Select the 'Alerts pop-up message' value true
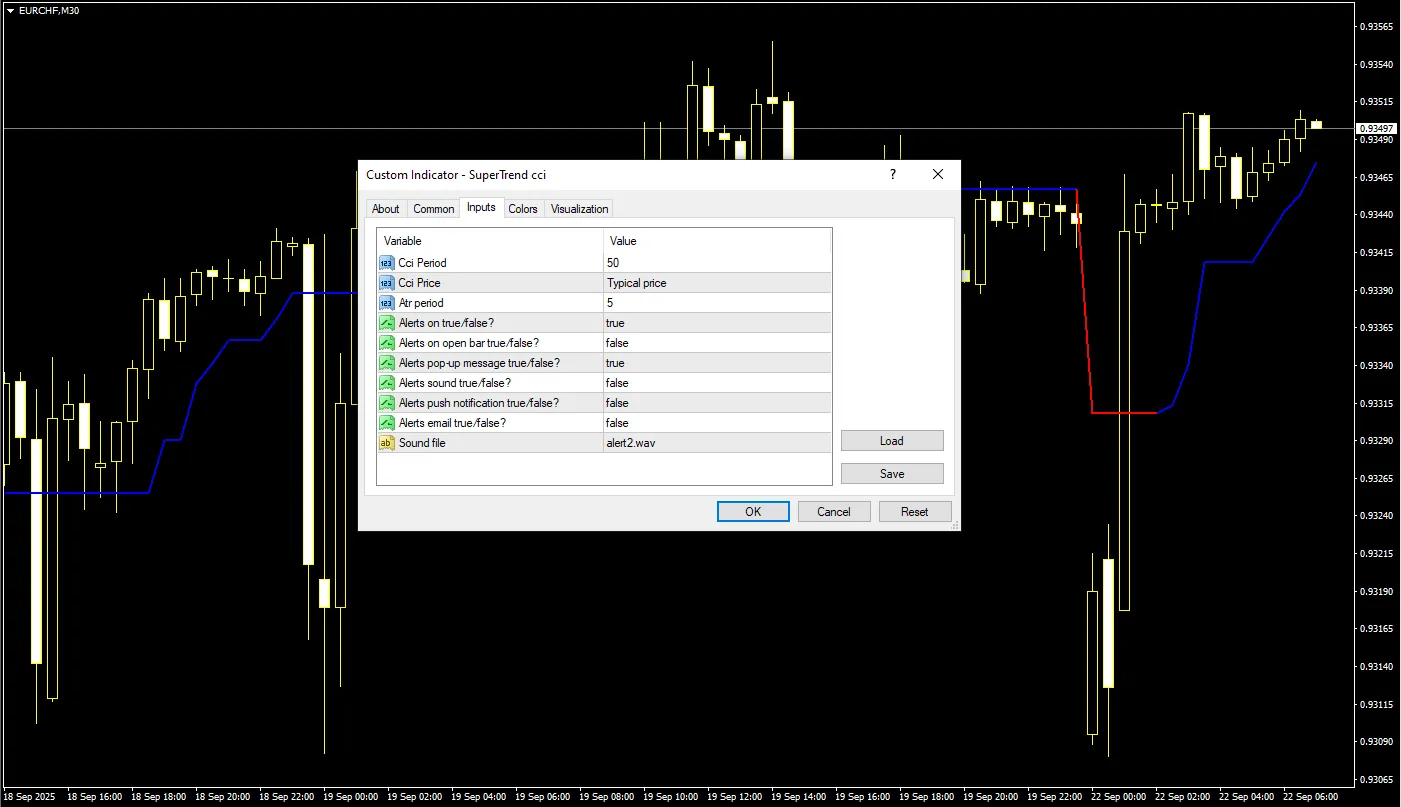This screenshot has height=807, width=1401. 717,363
